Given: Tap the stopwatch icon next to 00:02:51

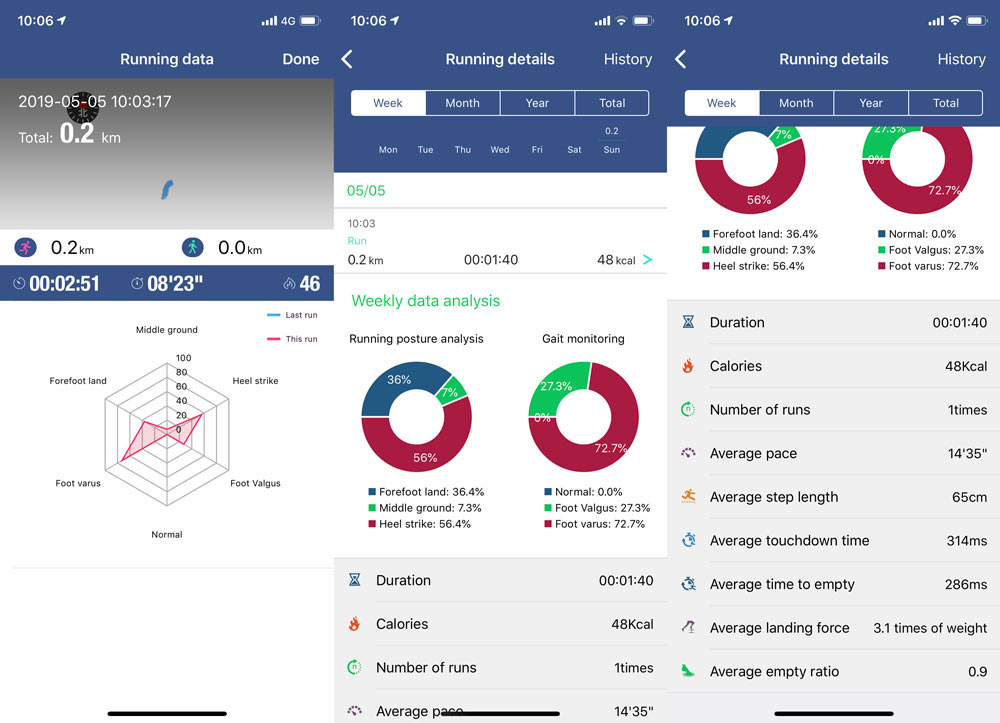Looking at the screenshot, I should [x=19, y=283].
